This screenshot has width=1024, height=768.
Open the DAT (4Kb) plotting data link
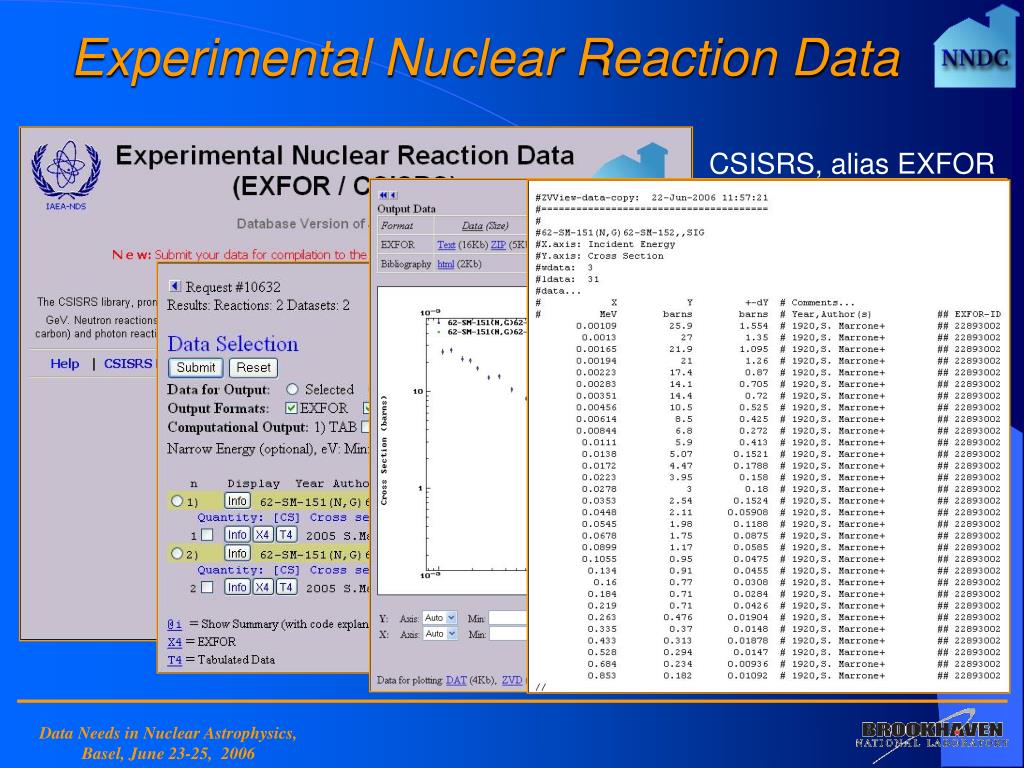456,680
